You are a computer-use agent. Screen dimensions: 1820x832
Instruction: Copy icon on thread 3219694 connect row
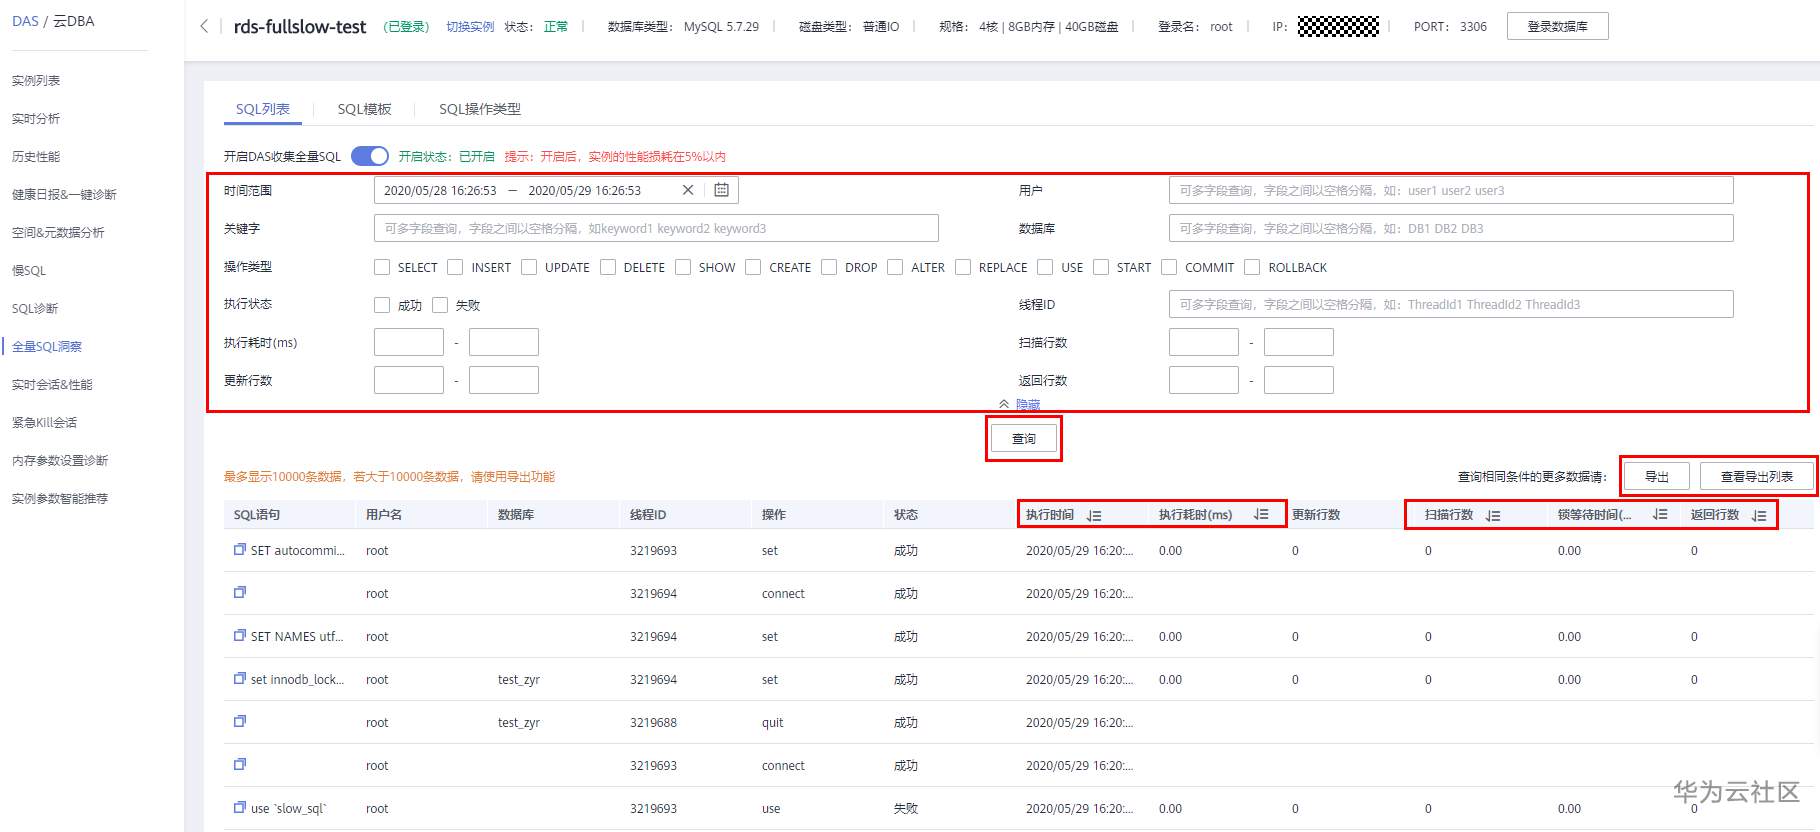point(240,592)
